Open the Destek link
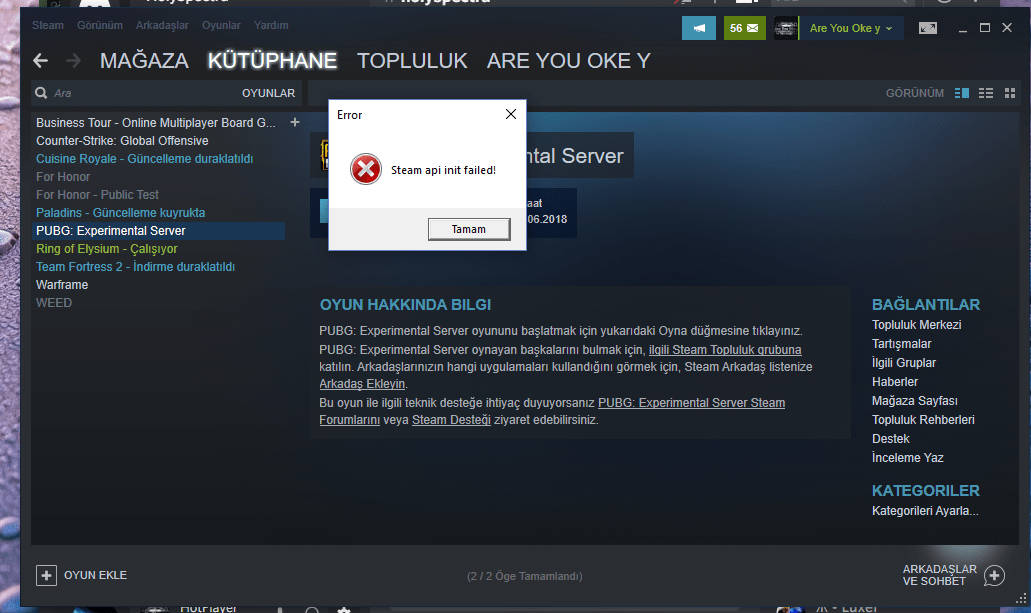 [x=890, y=439]
